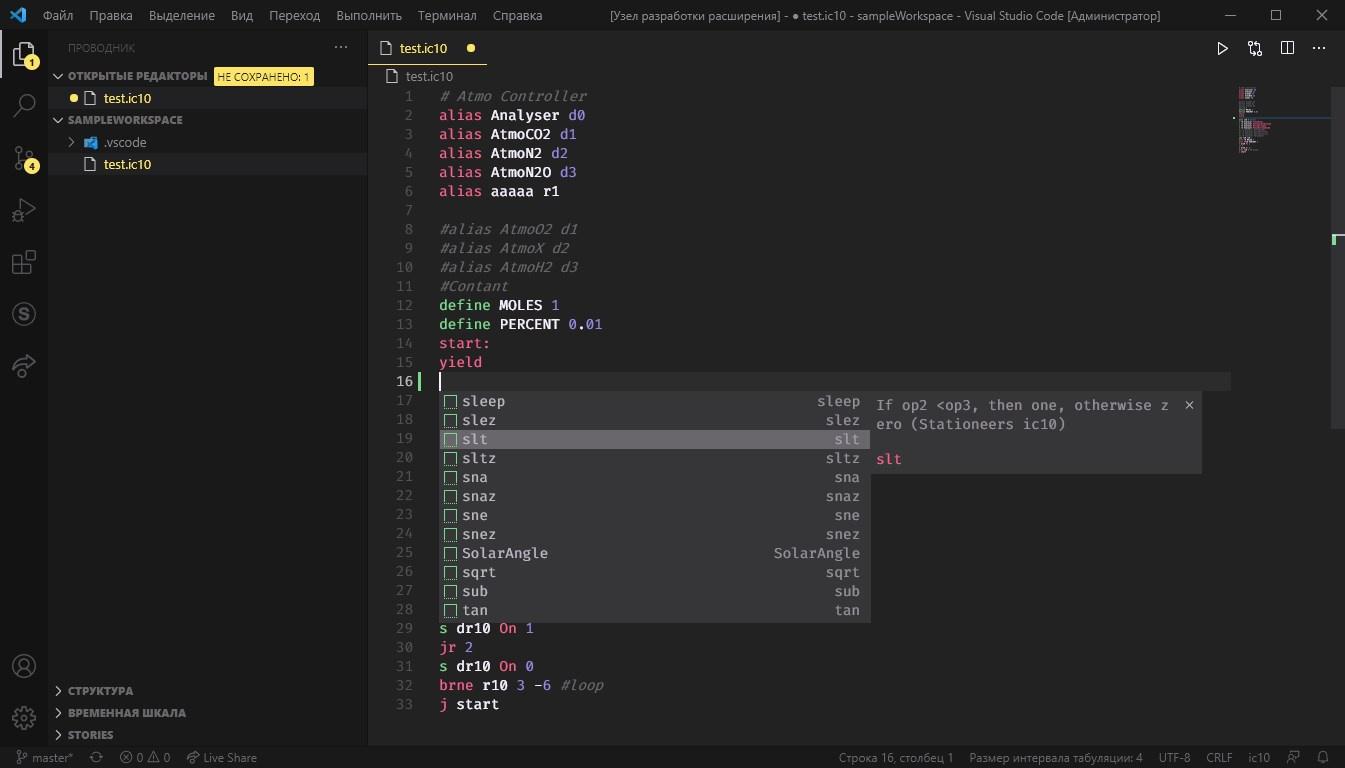Open the Stationeers S icon view

pyautogui.click(x=24, y=314)
